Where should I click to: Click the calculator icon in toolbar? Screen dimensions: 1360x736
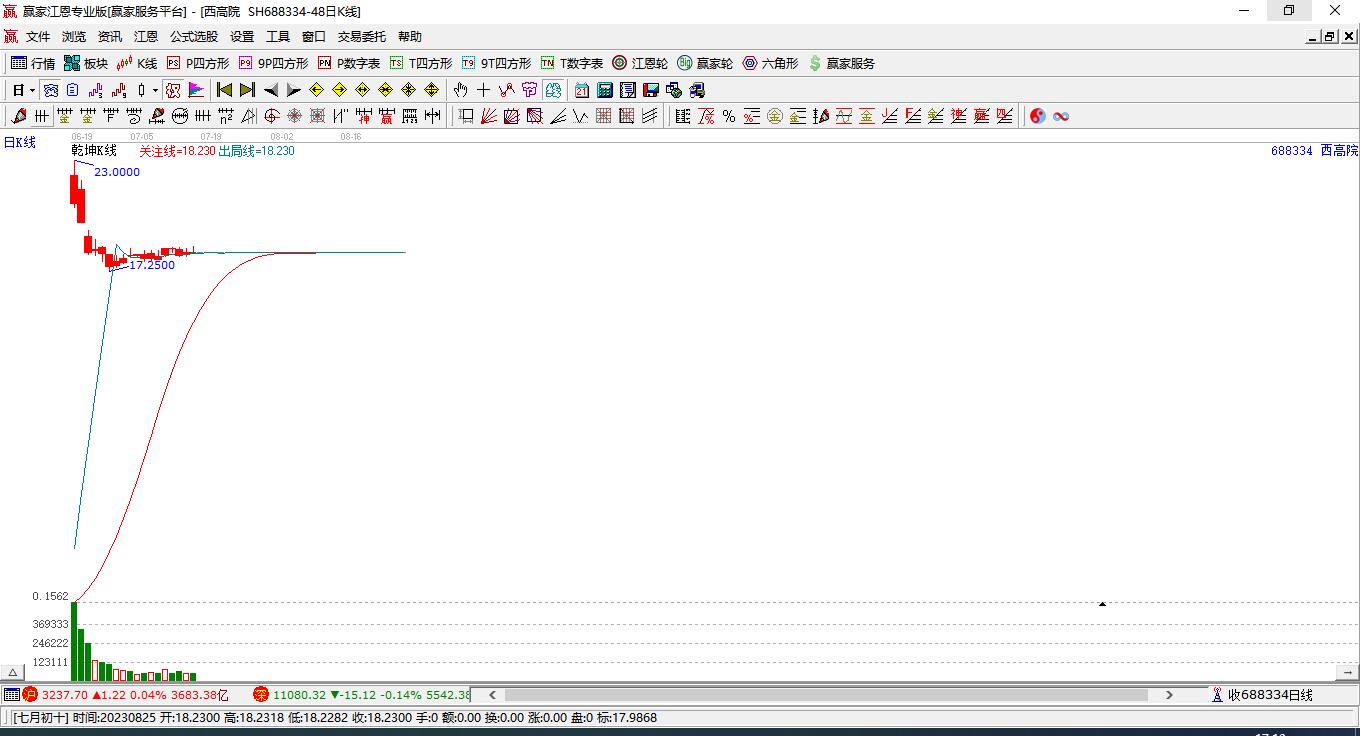pyautogui.click(x=604, y=90)
